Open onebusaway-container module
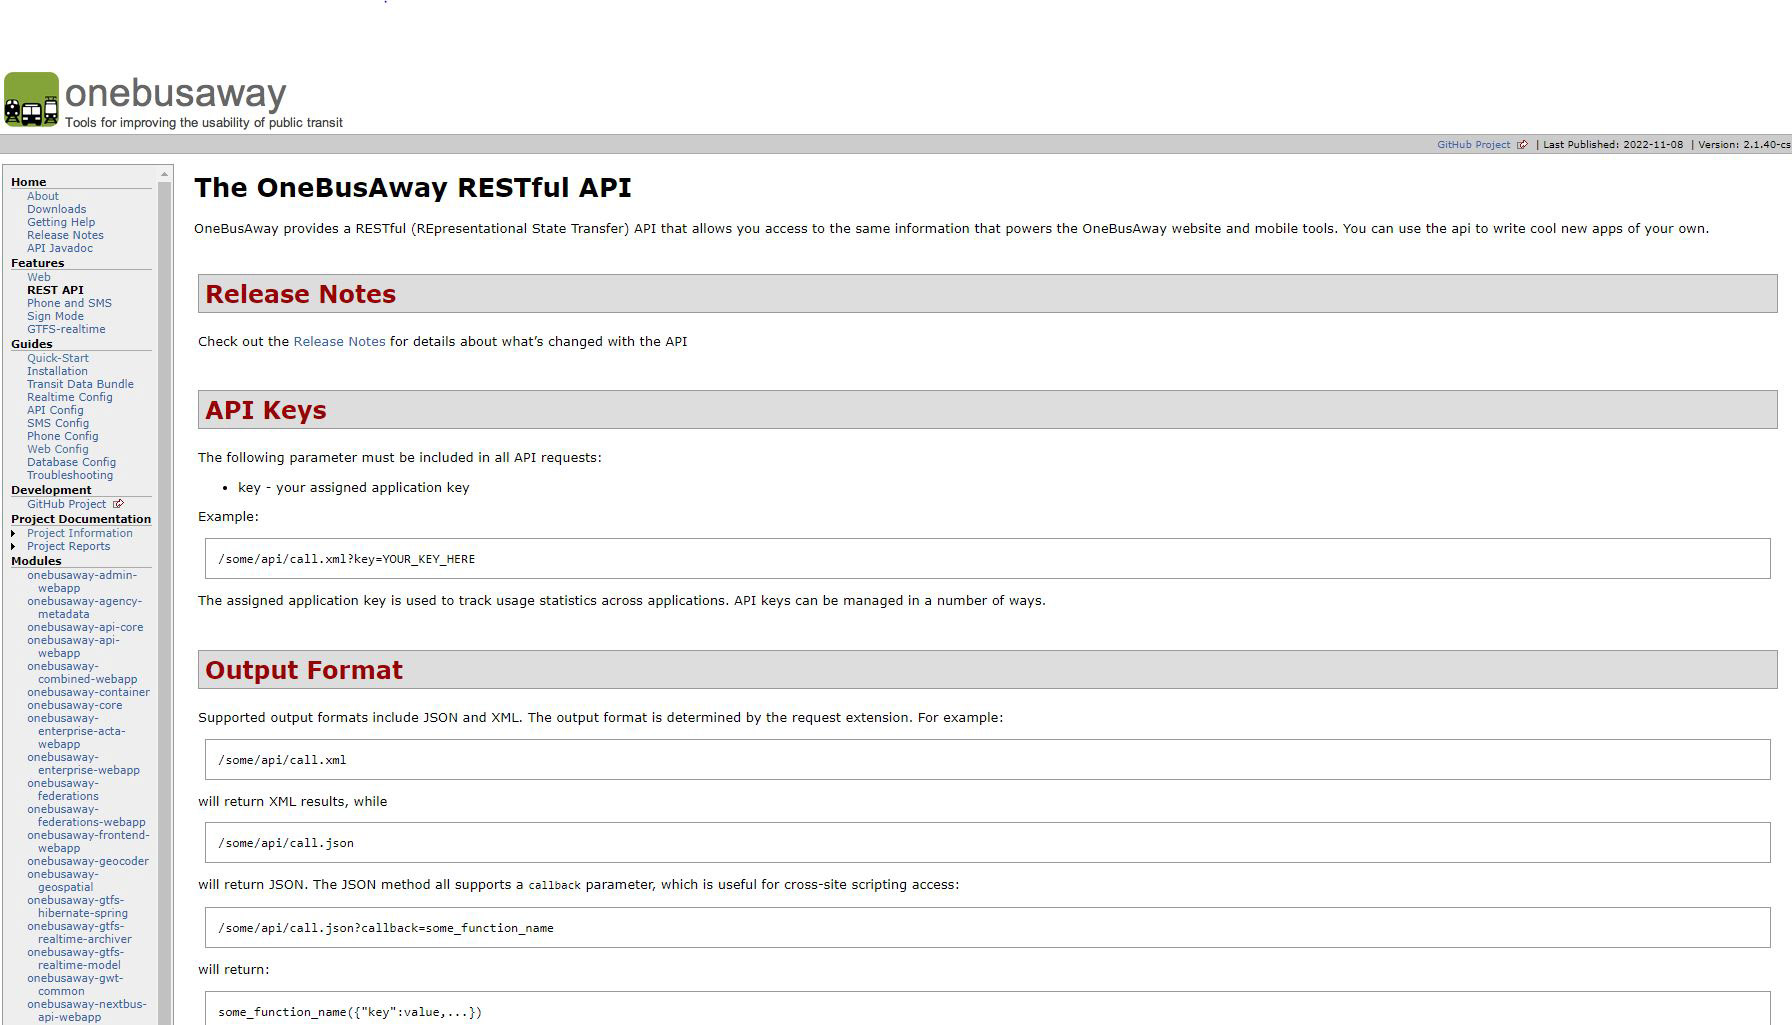This screenshot has height=1025, width=1792. click(x=88, y=692)
